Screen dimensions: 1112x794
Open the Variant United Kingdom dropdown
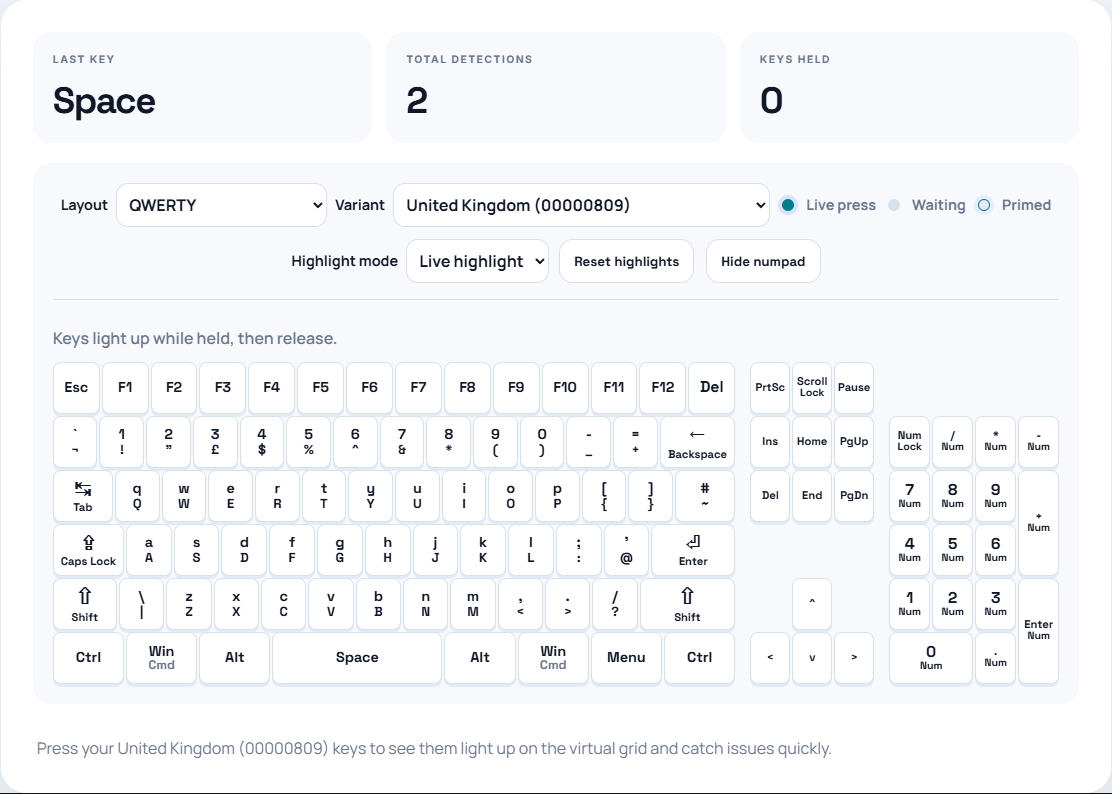[x=581, y=205]
